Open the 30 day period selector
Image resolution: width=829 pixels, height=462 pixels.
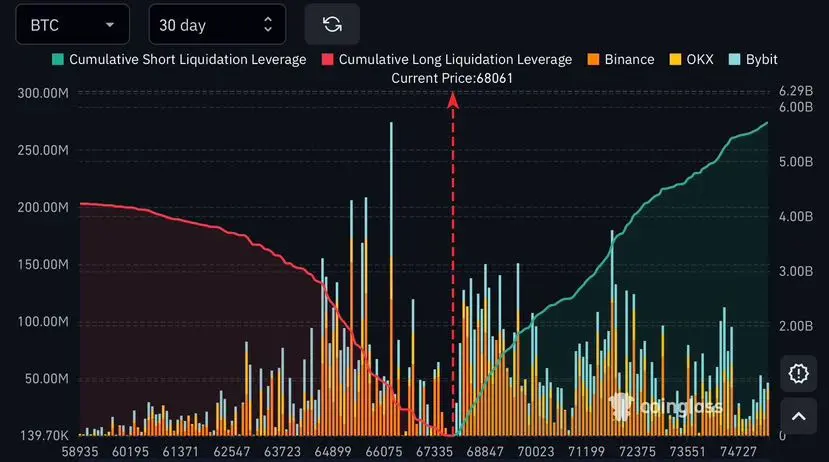pos(217,24)
